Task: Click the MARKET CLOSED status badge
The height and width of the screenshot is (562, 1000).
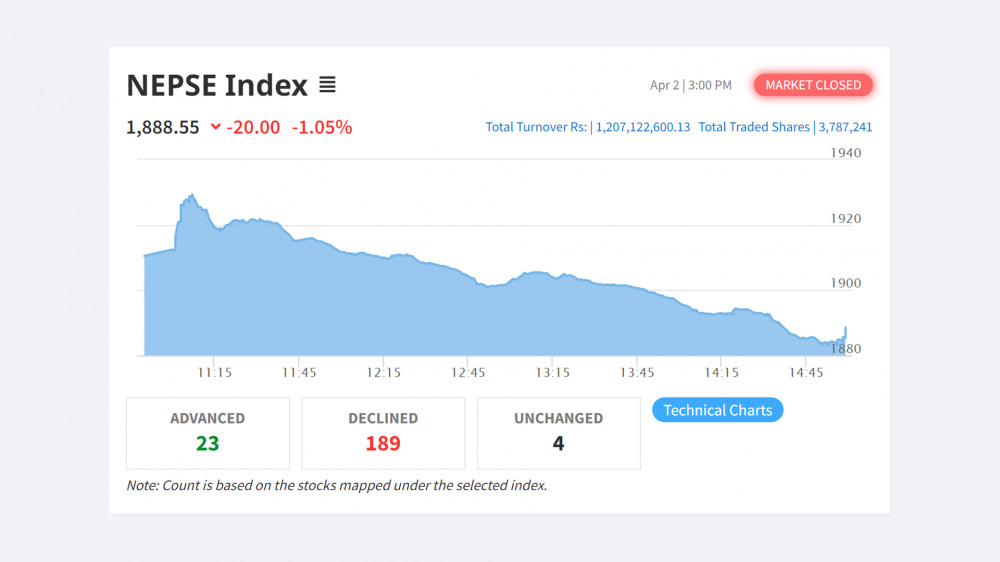Action: 813,85
